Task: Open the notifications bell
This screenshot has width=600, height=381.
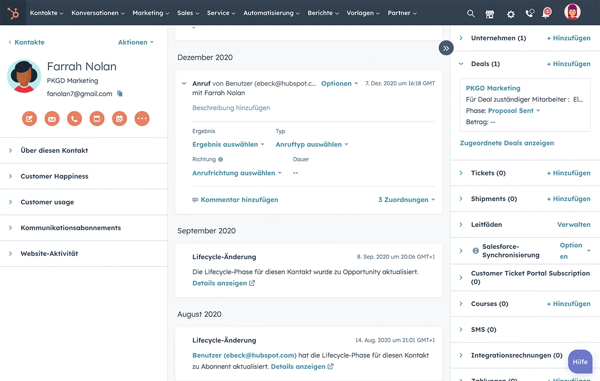Action: (x=546, y=13)
